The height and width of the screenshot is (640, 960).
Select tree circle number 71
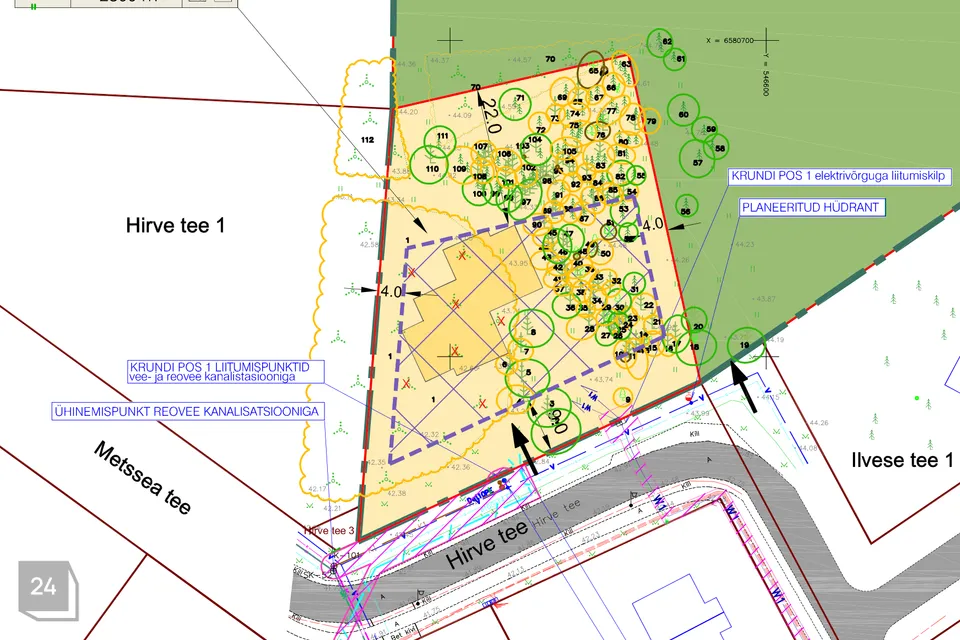(x=514, y=103)
